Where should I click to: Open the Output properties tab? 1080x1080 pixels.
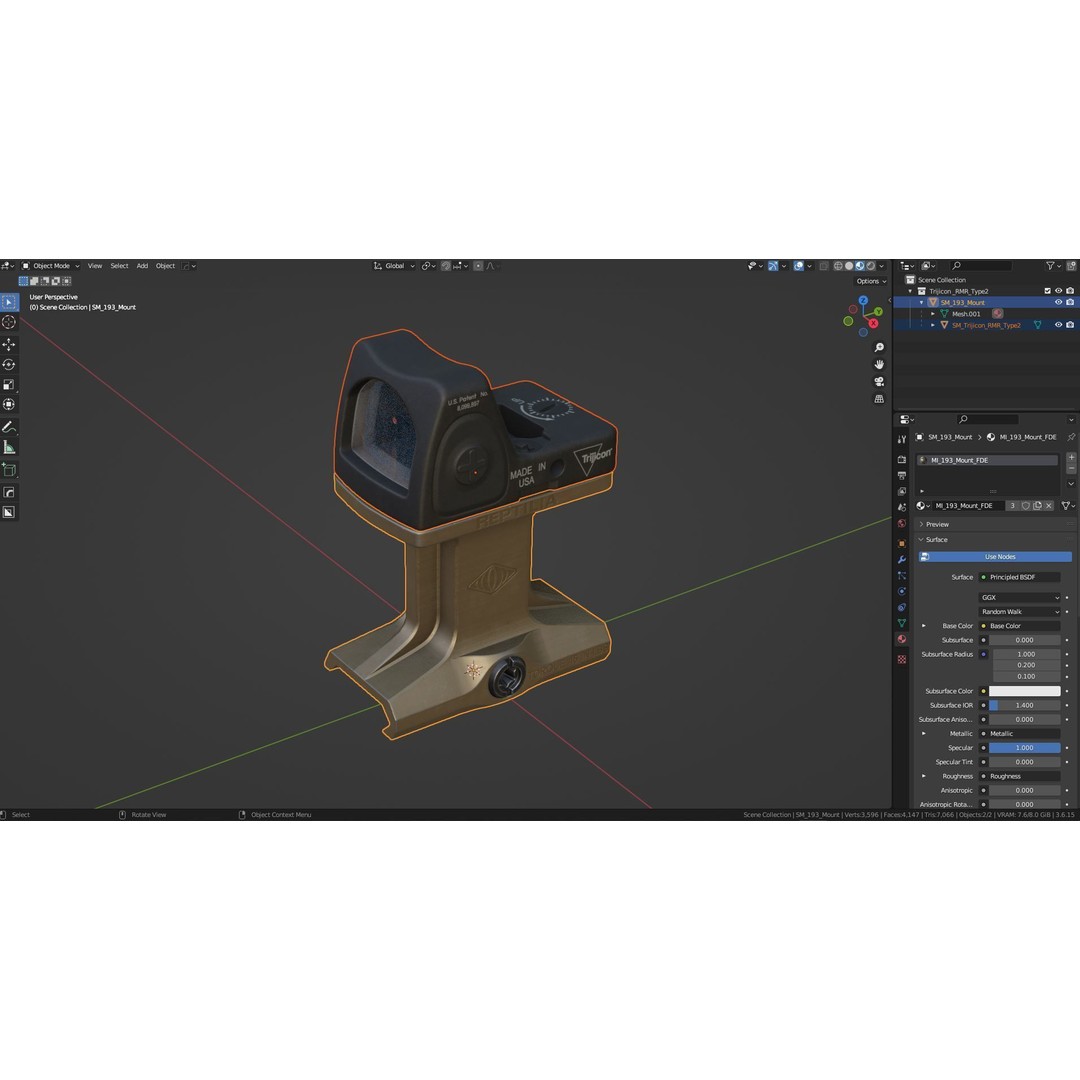tap(902, 475)
